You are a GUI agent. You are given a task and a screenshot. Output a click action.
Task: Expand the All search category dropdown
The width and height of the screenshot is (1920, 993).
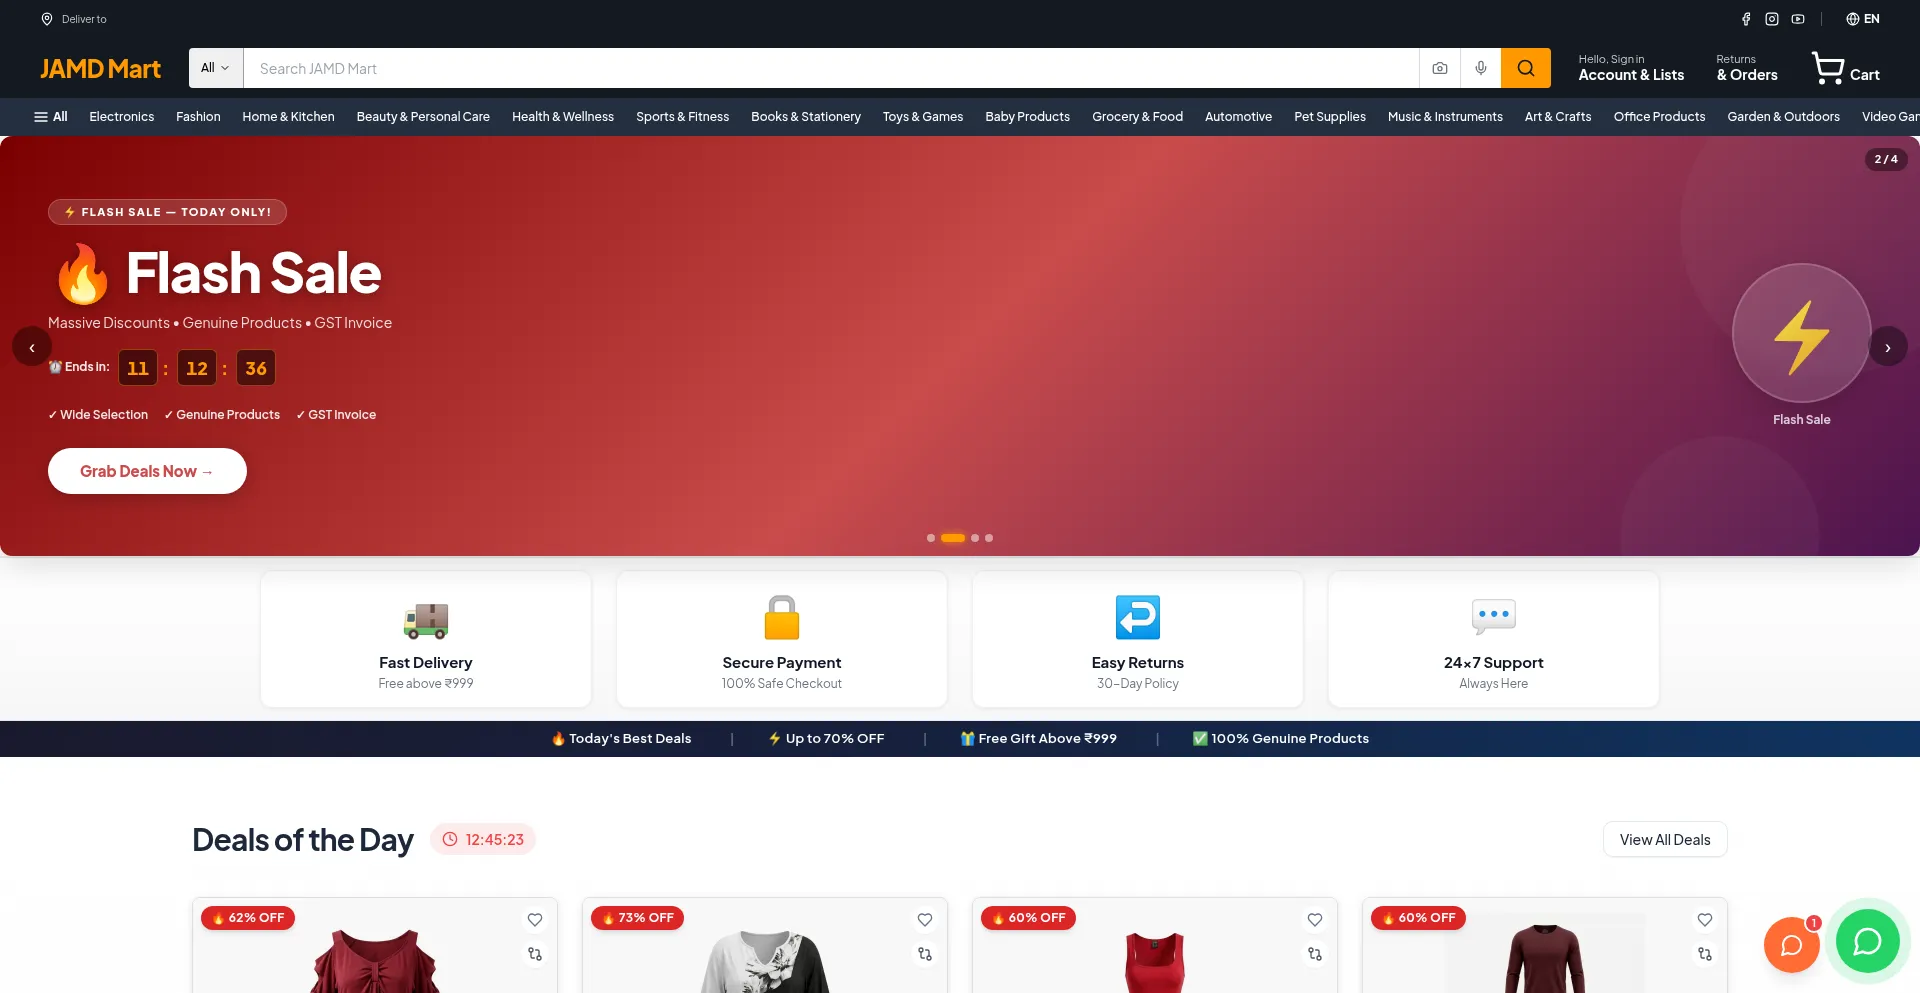point(215,68)
